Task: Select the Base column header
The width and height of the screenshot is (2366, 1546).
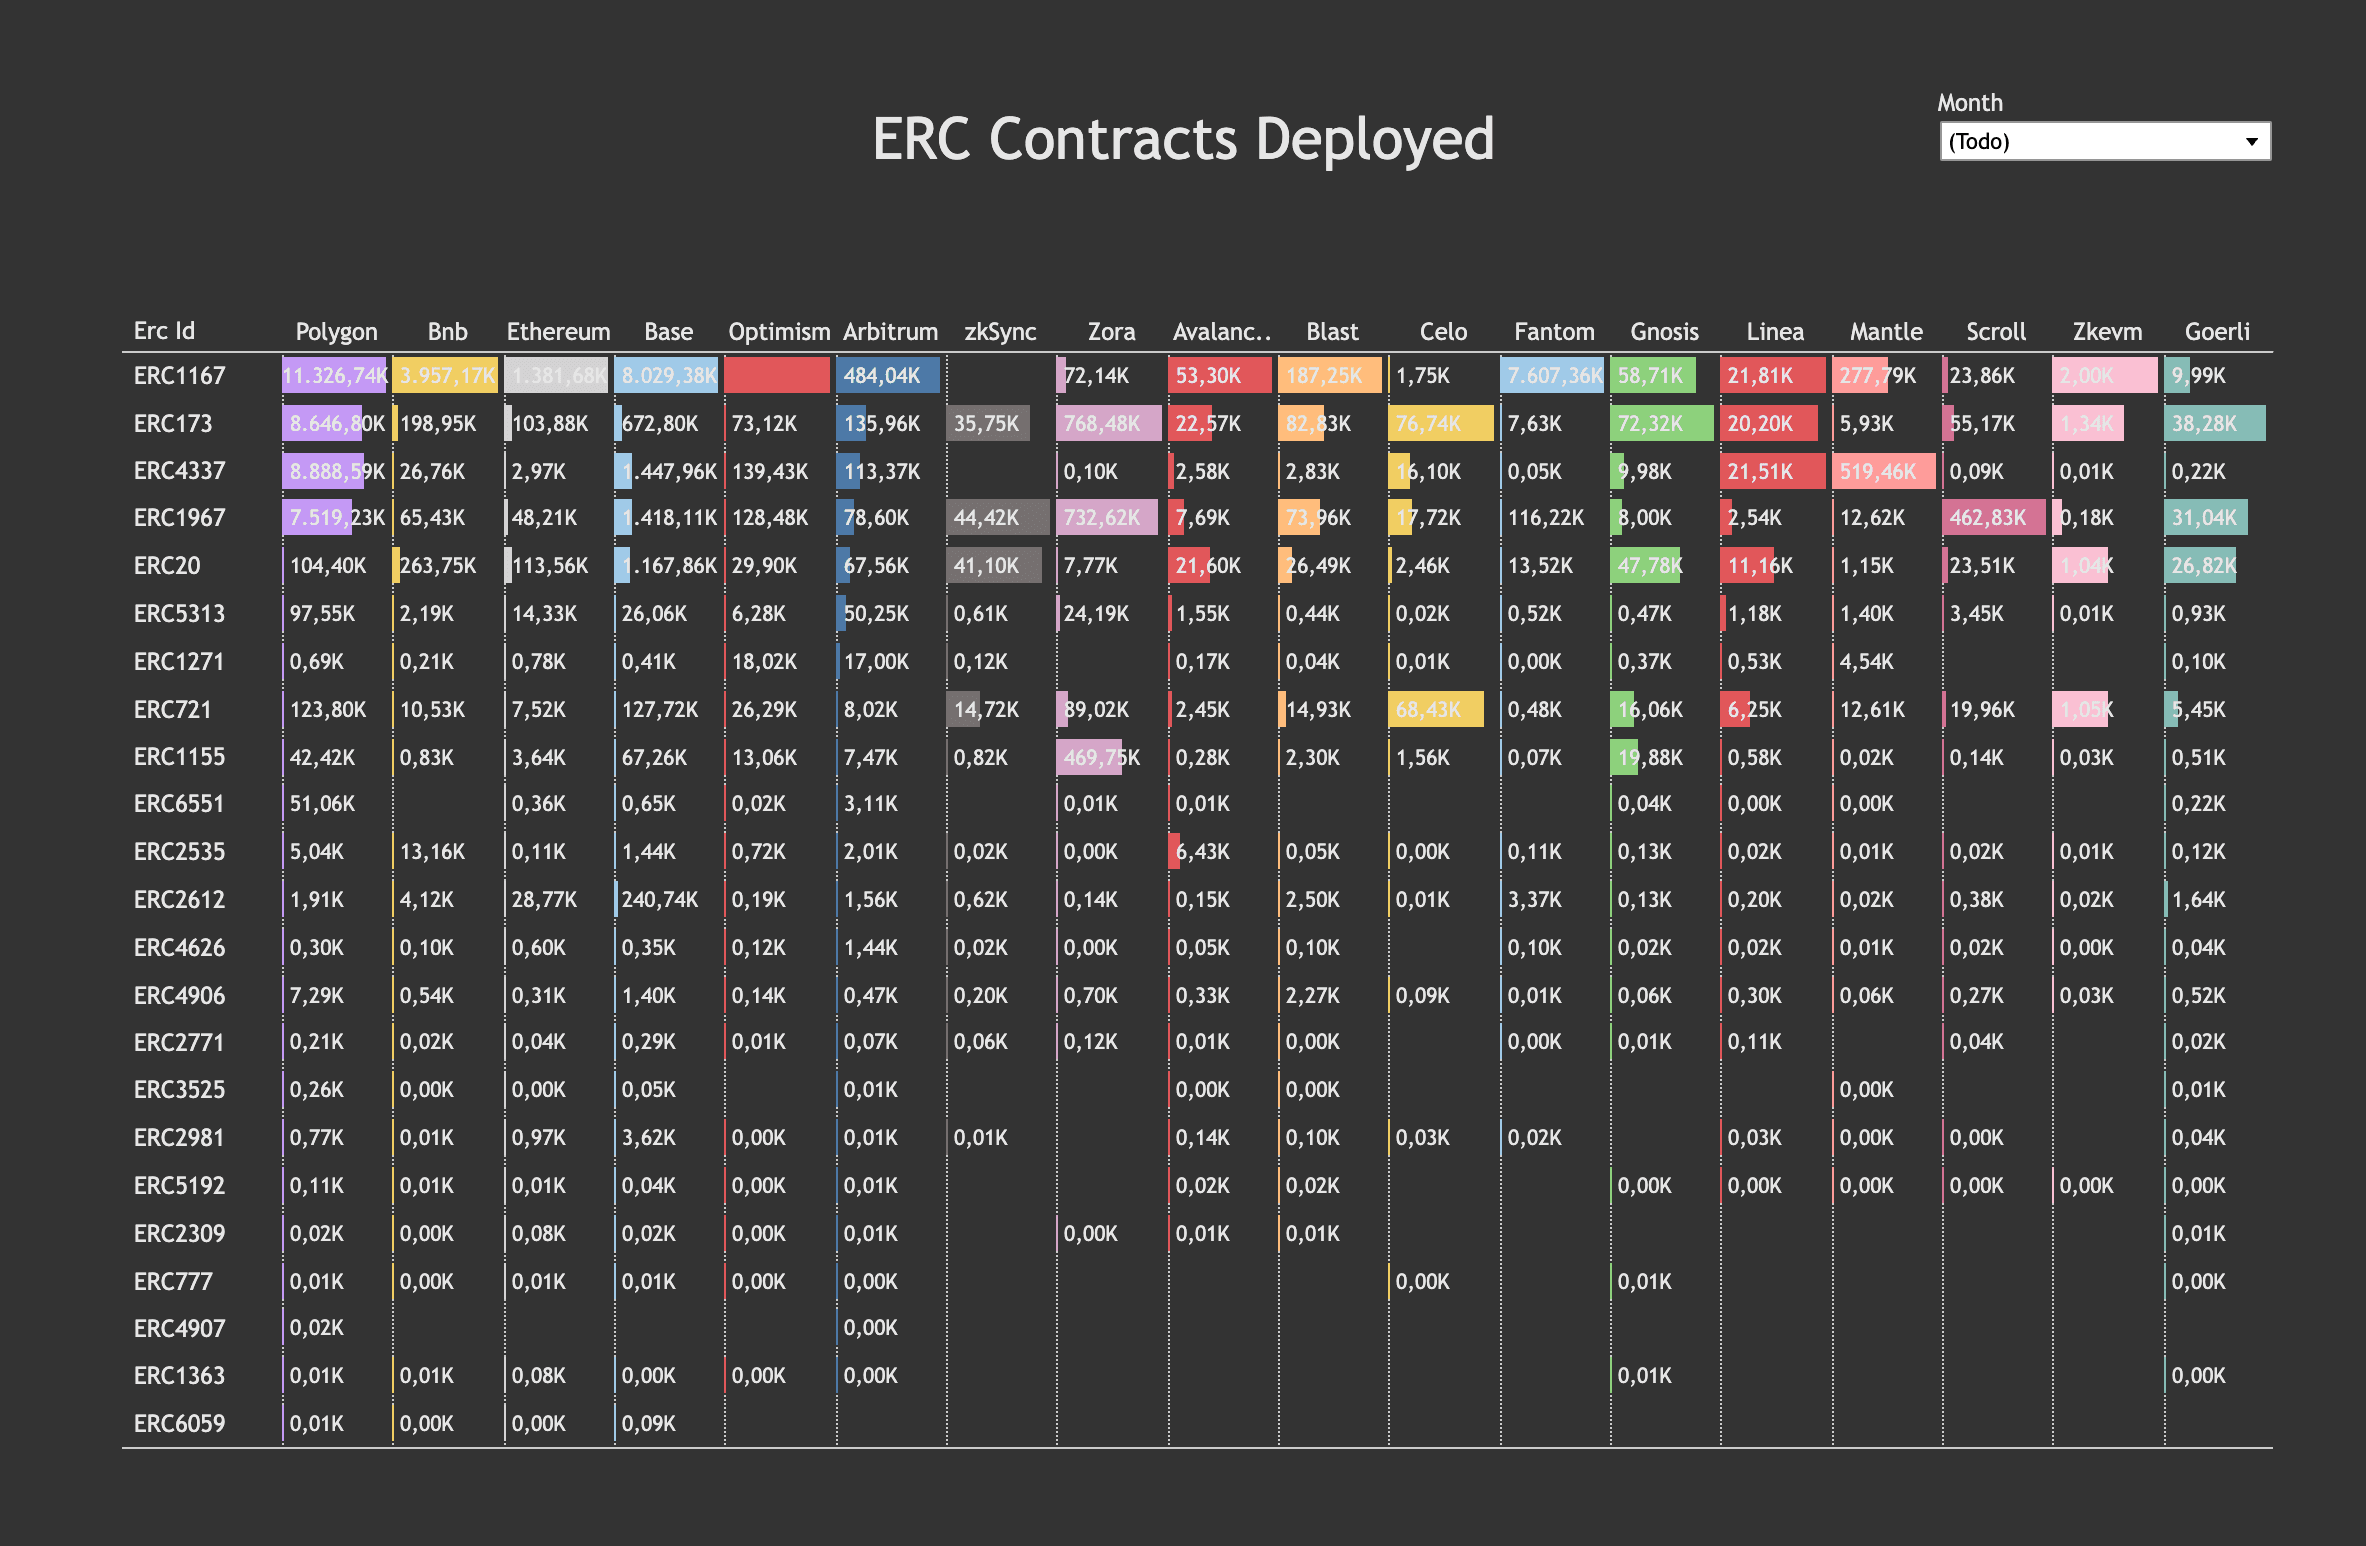Action: (668, 332)
